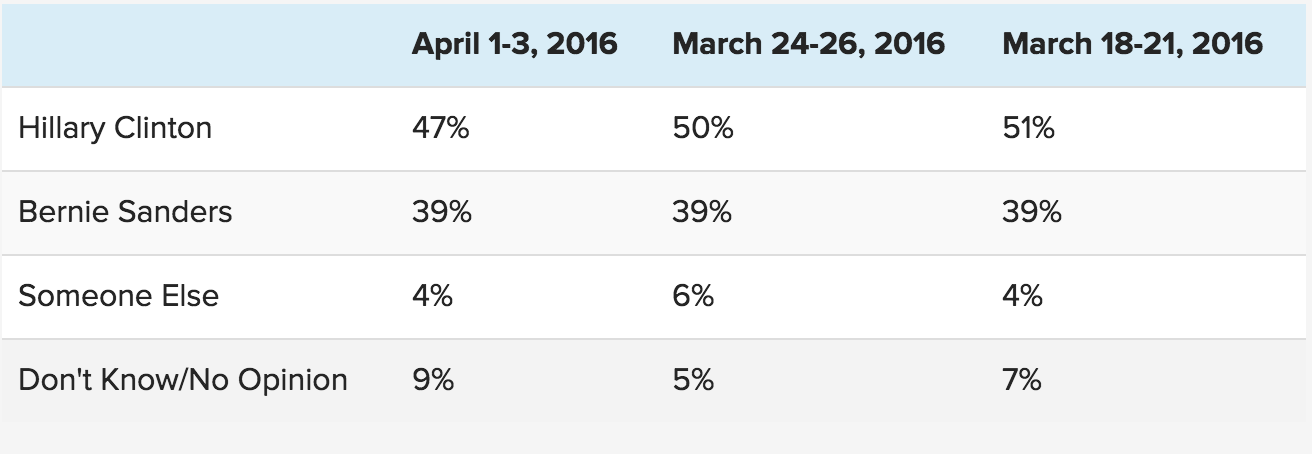Click the April 1-3, 2016 column header

[x=515, y=44]
